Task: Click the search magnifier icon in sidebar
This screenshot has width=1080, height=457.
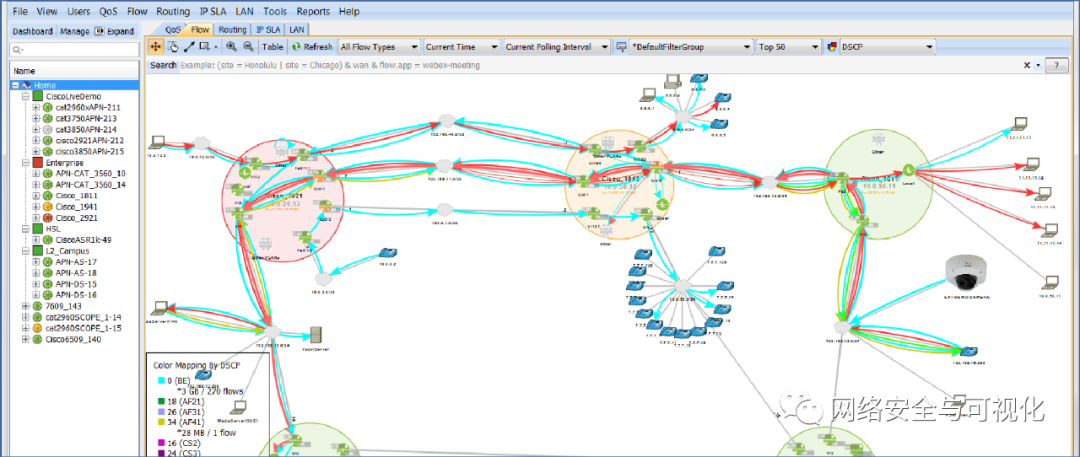Action: click(x=17, y=50)
